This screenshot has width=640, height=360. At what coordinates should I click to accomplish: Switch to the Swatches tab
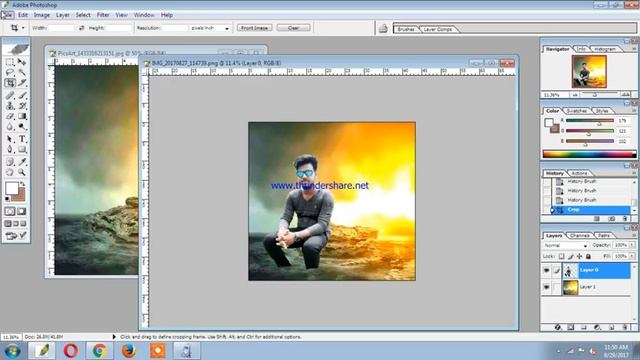[577, 111]
